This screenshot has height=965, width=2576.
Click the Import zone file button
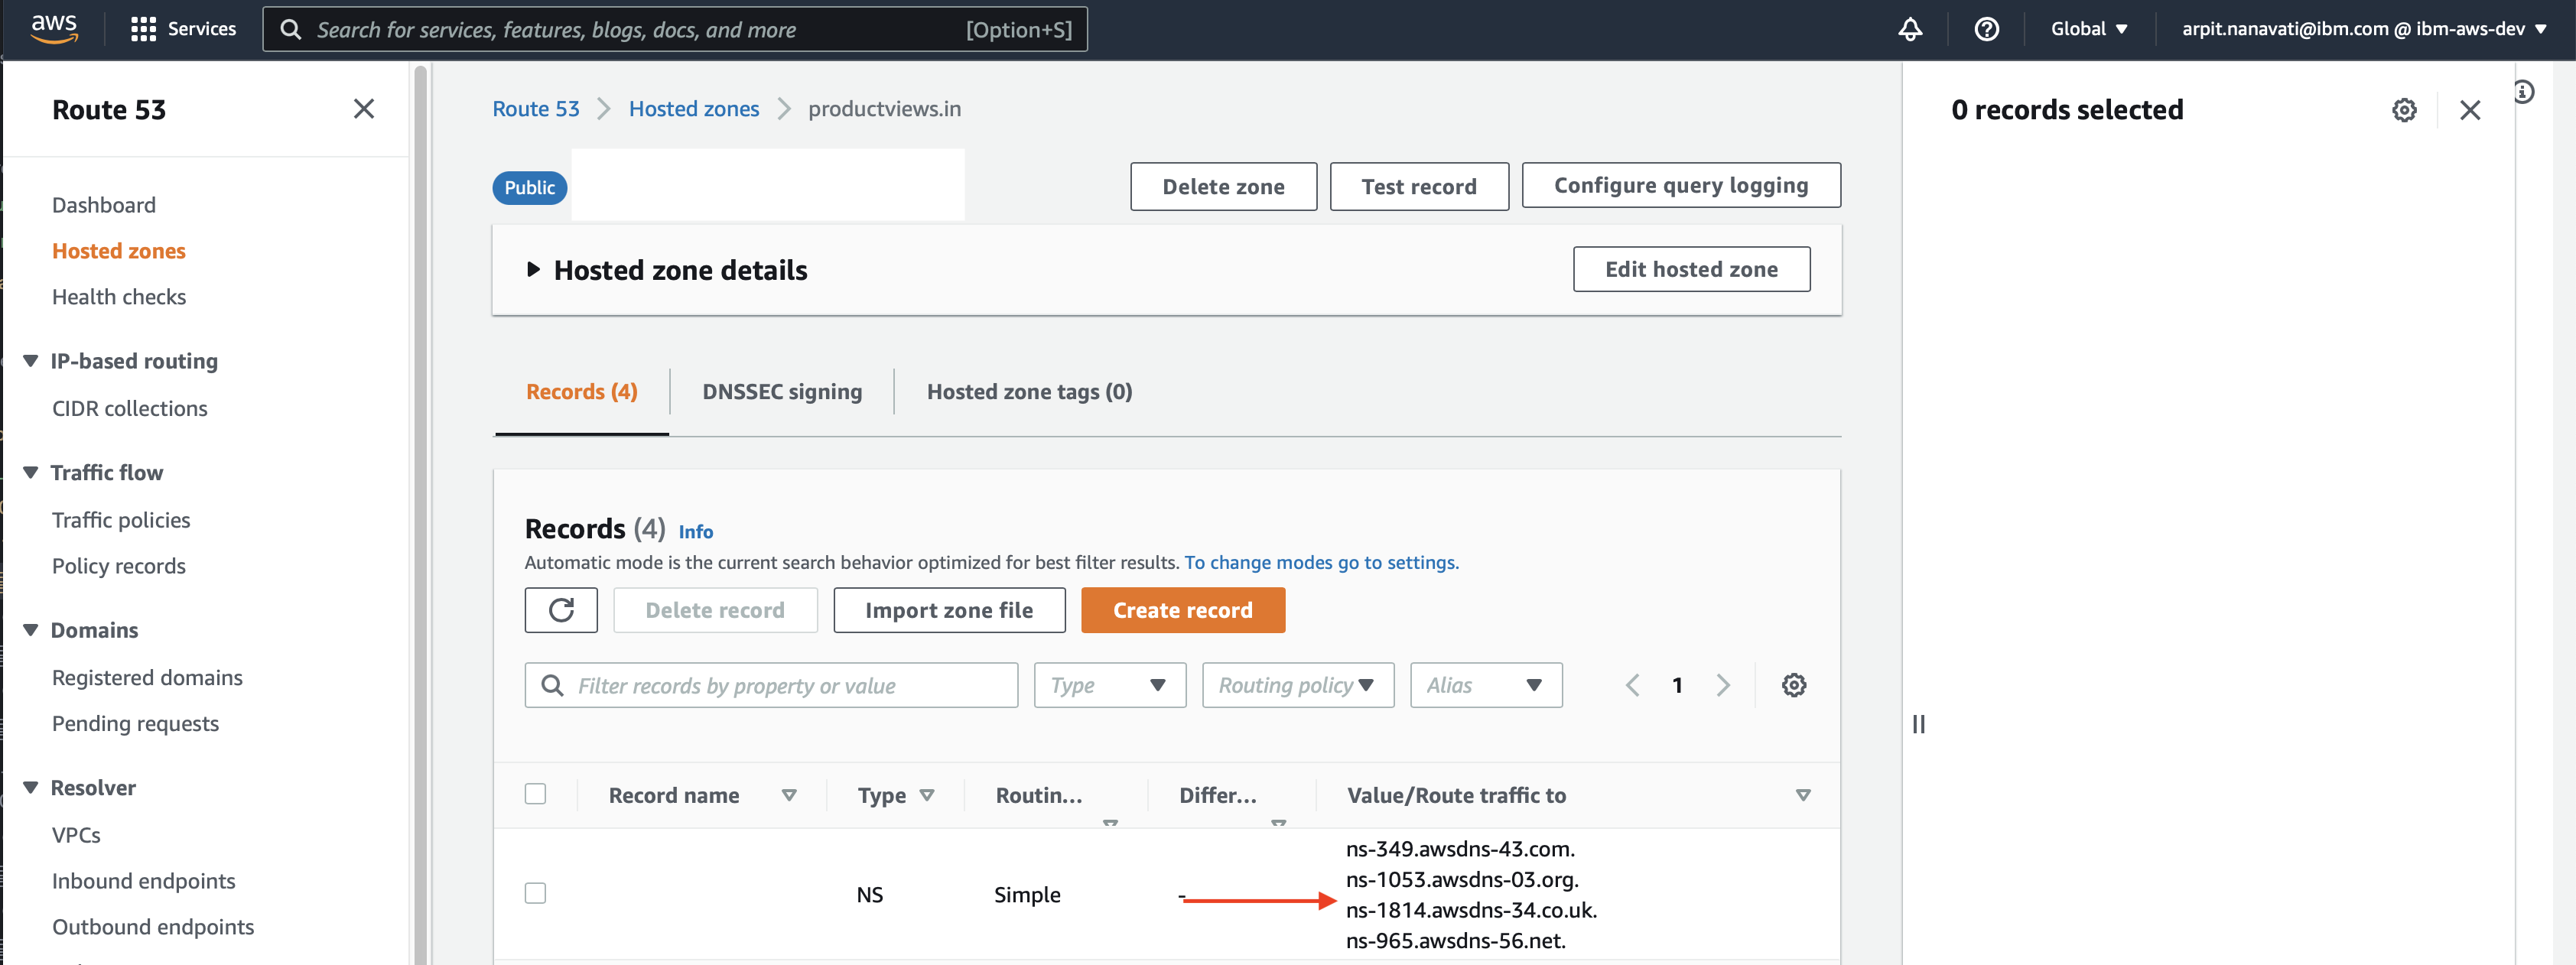tap(949, 610)
